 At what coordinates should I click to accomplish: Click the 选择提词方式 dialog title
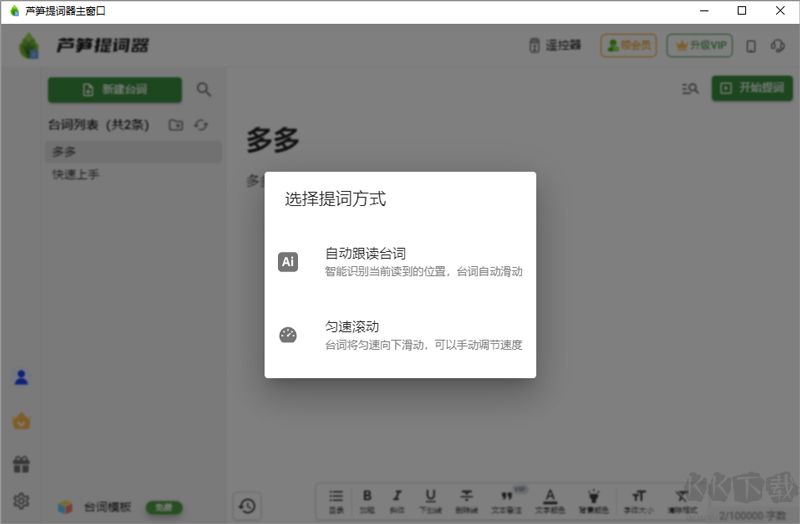(x=335, y=198)
